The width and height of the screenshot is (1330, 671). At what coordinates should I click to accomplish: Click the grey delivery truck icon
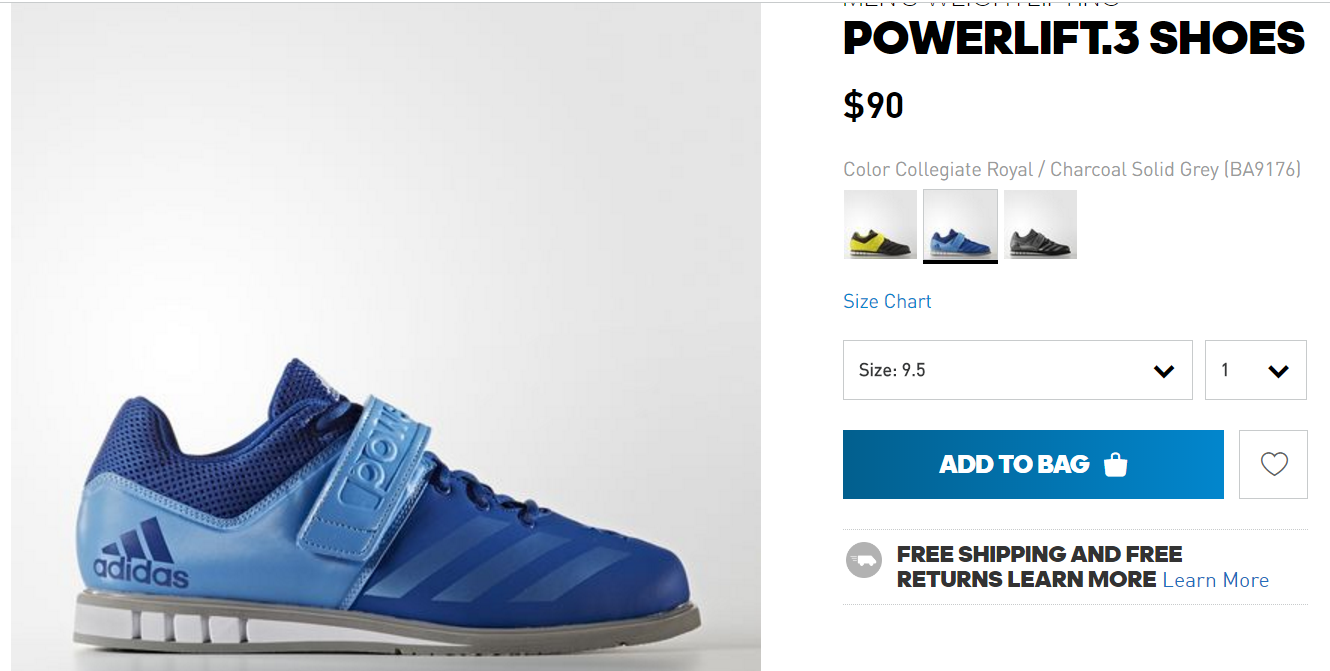864,560
